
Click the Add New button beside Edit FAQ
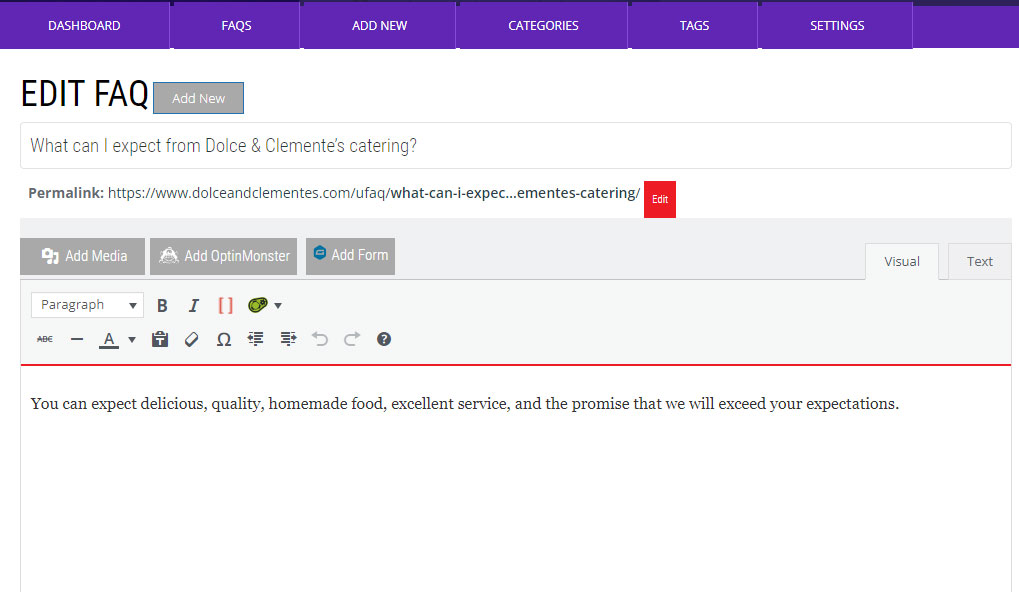[198, 98]
